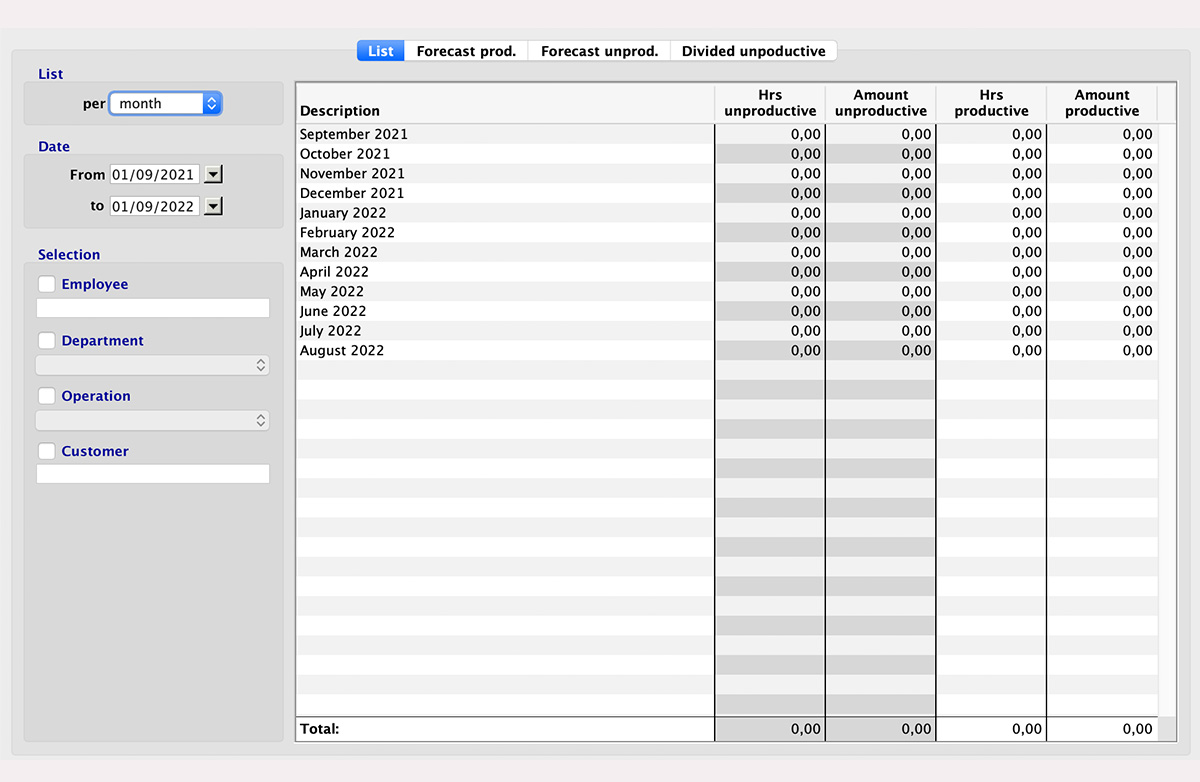Focus the Customer text input field

point(153,474)
